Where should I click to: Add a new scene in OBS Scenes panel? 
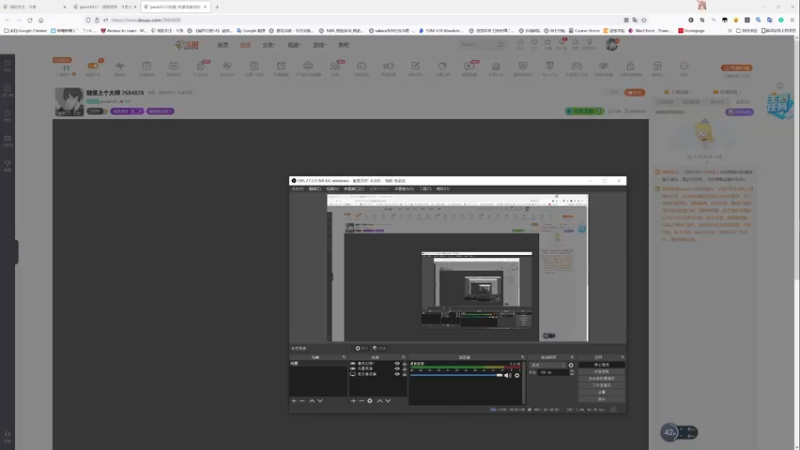294,401
